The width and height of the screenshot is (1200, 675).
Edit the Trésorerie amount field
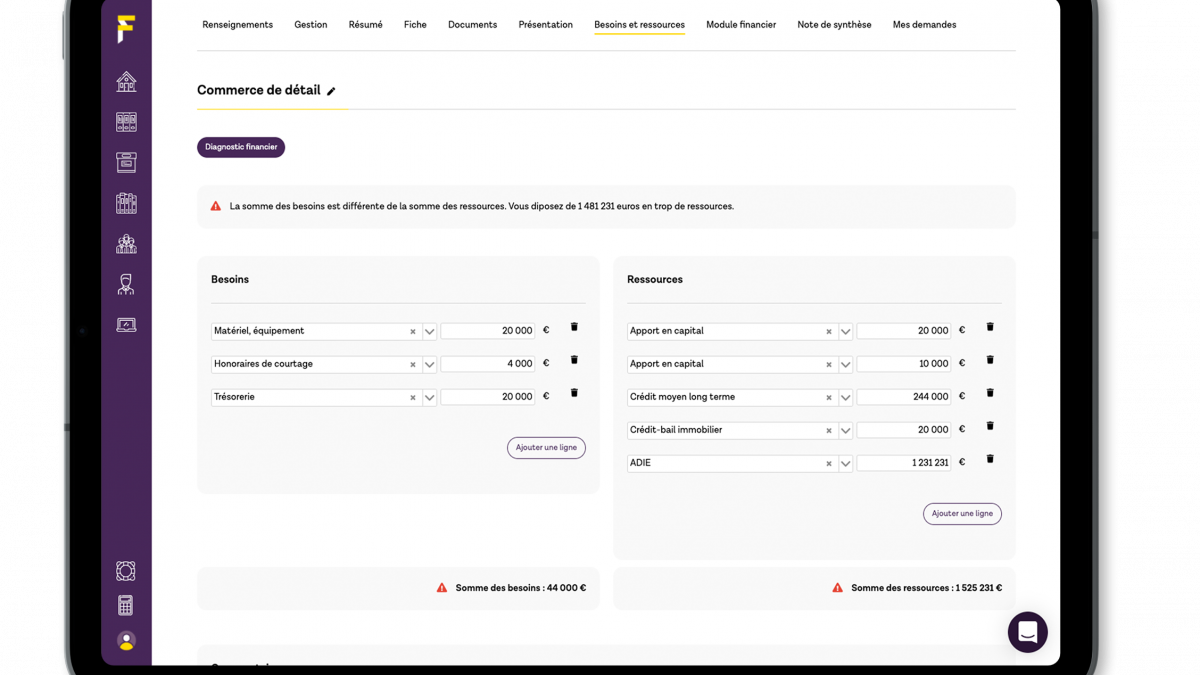[x=488, y=397]
